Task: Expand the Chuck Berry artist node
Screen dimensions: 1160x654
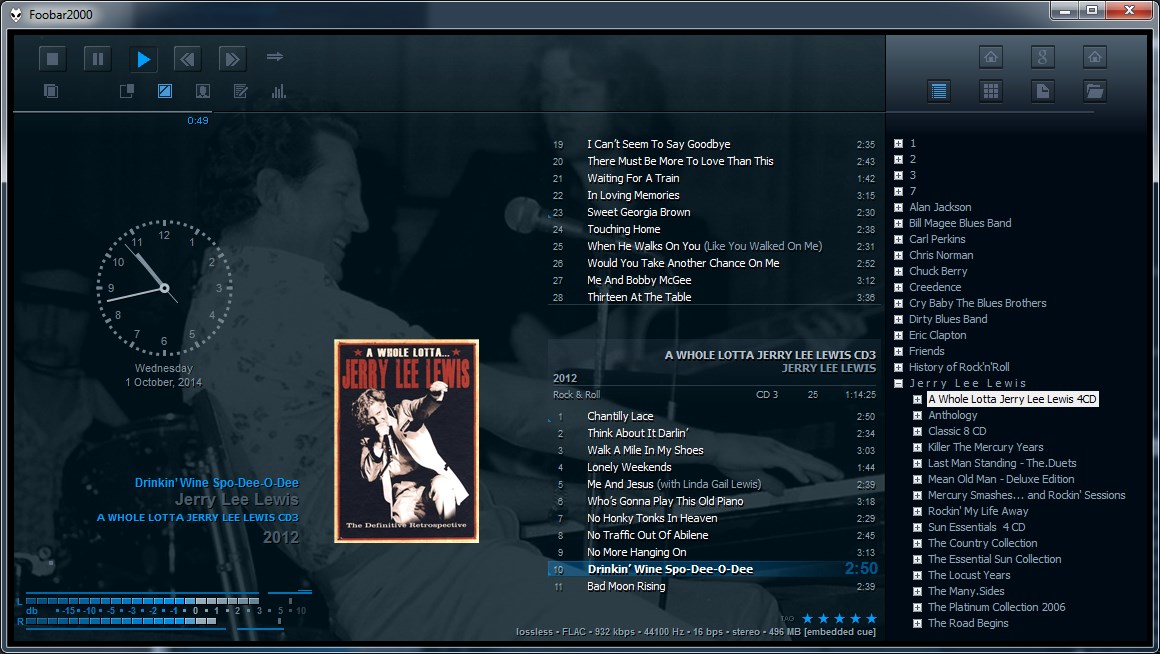Action: (898, 272)
